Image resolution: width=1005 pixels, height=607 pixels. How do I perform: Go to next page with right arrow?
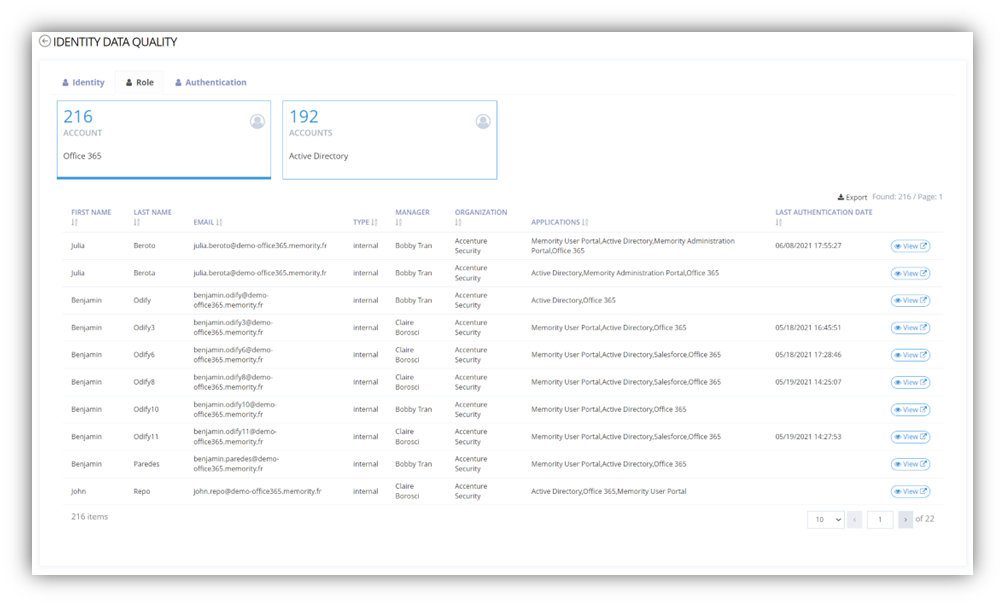[905, 519]
